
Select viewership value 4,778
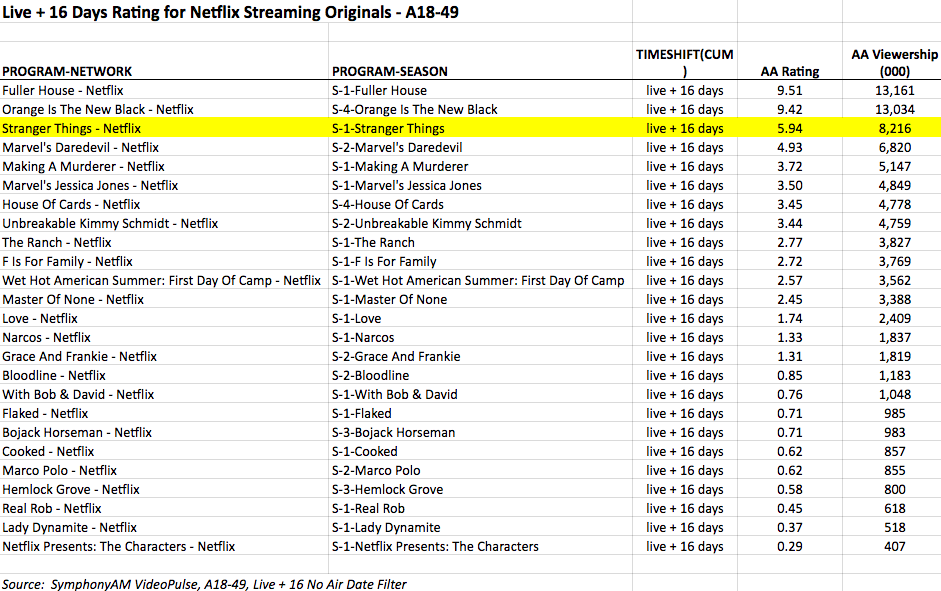coord(894,205)
